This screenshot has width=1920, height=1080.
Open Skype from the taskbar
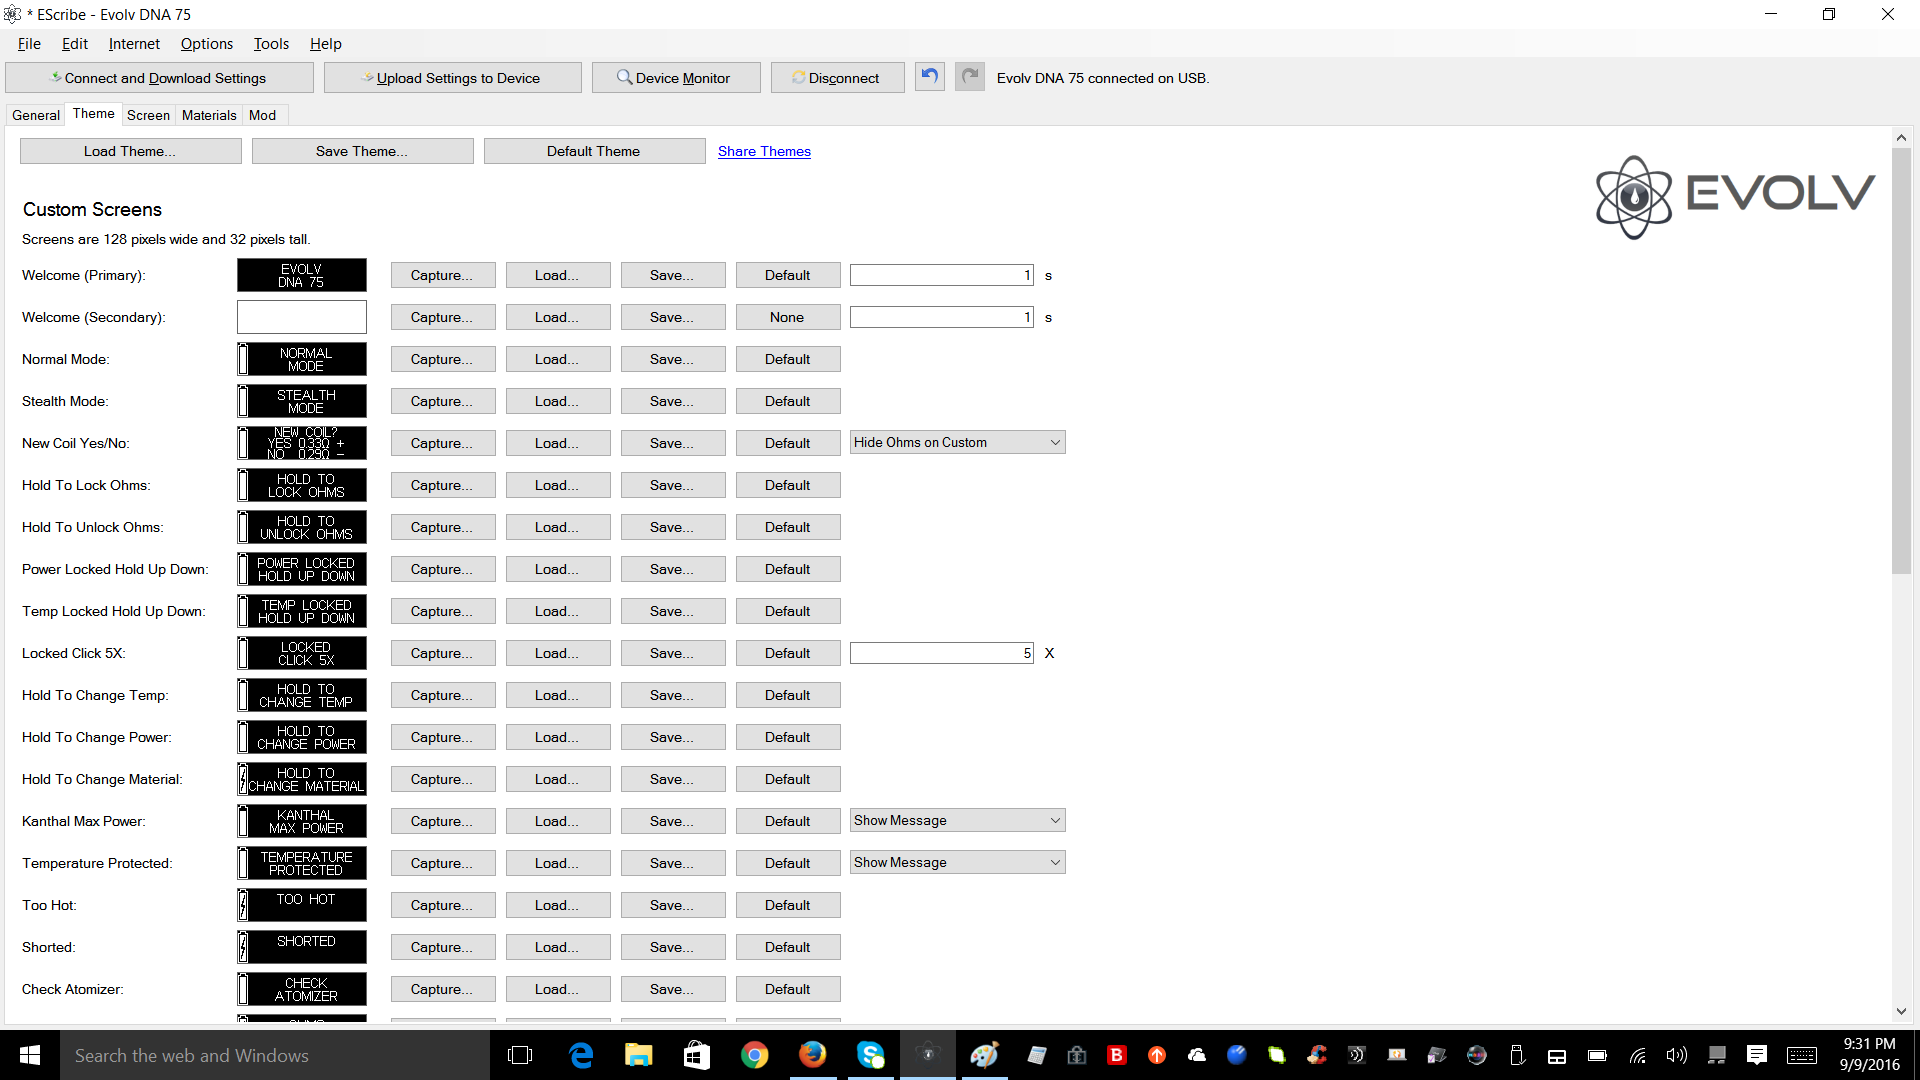coord(871,1055)
